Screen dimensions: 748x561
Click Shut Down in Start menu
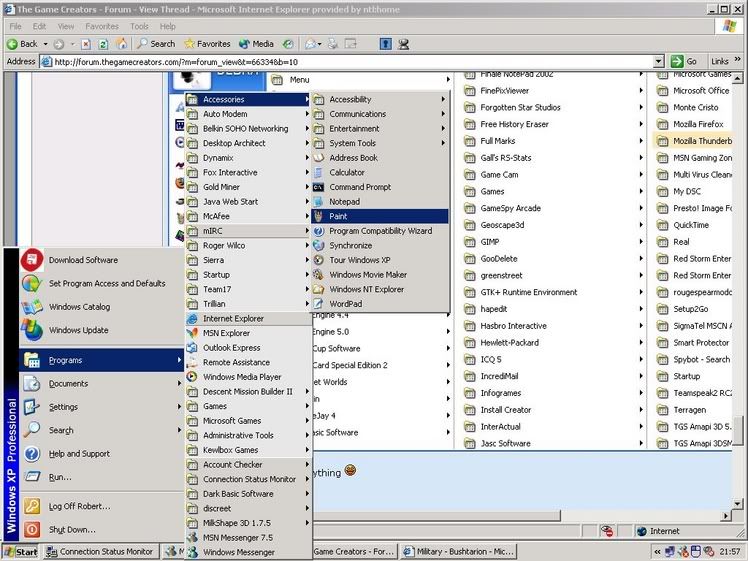102,530
